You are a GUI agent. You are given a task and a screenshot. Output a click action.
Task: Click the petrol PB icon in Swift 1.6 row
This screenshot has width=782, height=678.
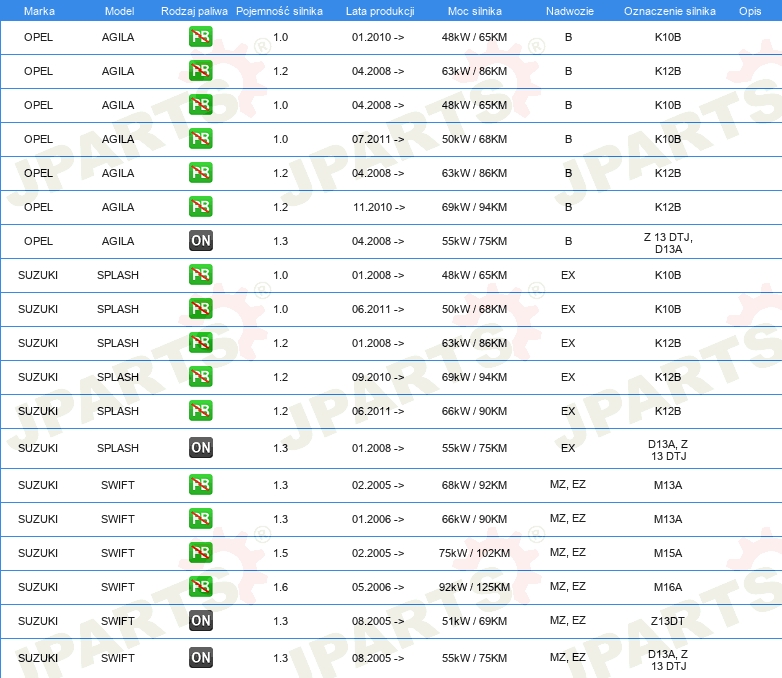tap(201, 587)
